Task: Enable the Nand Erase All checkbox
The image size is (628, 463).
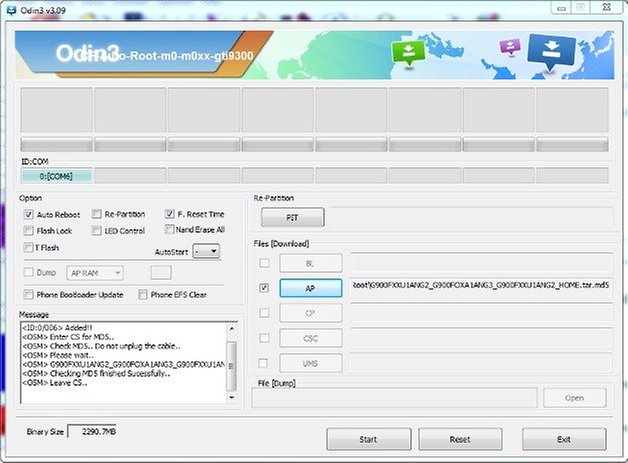Action: 169,229
